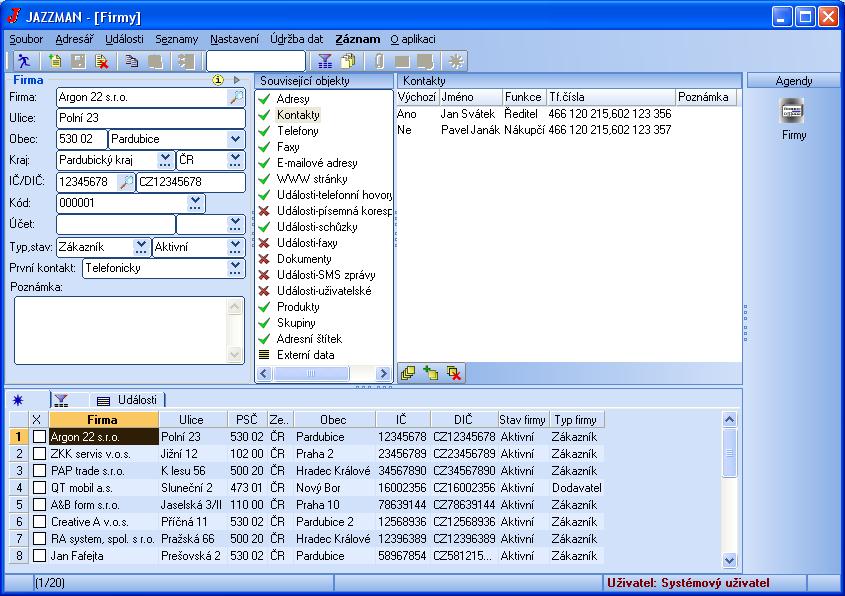The image size is (845, 596).
Task: Select the checkbox for QT mobil a.s.
Action: (38, 488)
